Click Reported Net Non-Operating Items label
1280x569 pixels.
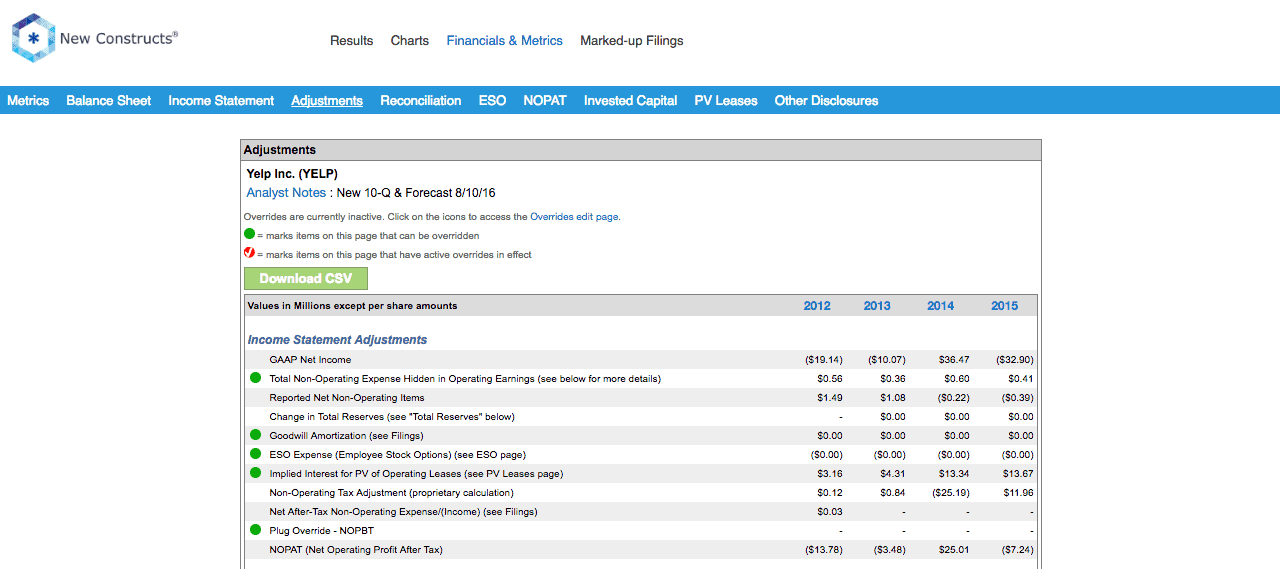(347, 397)
